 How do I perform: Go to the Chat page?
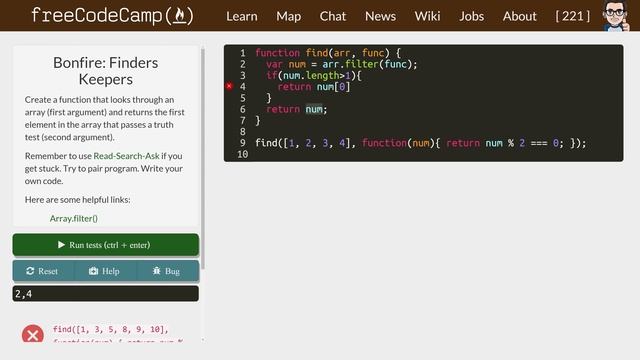pos(333,16)
